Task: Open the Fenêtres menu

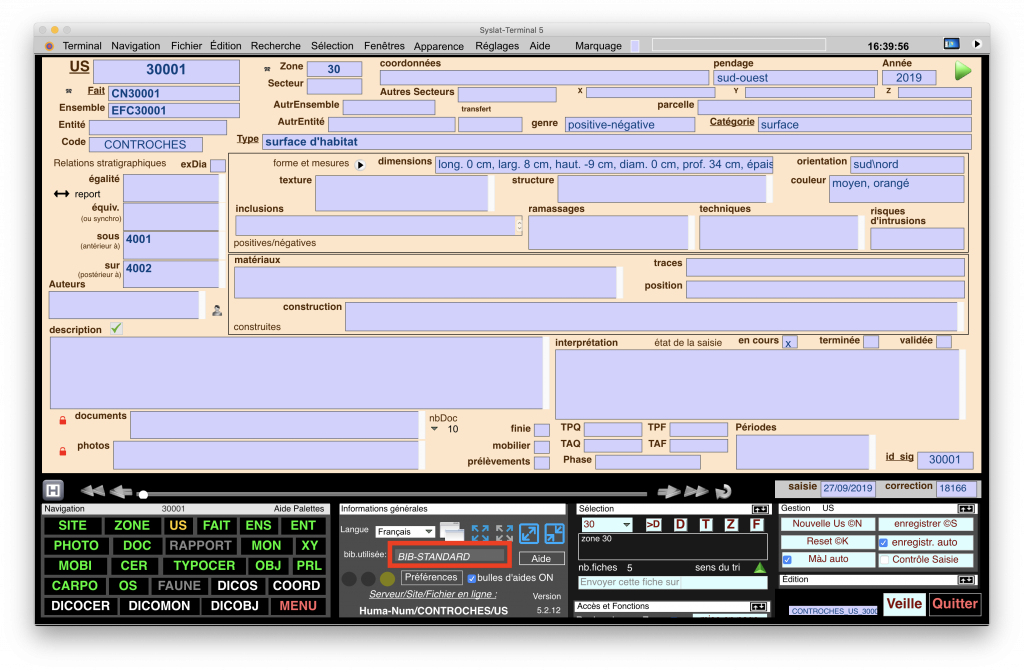Action: [384, 46]
